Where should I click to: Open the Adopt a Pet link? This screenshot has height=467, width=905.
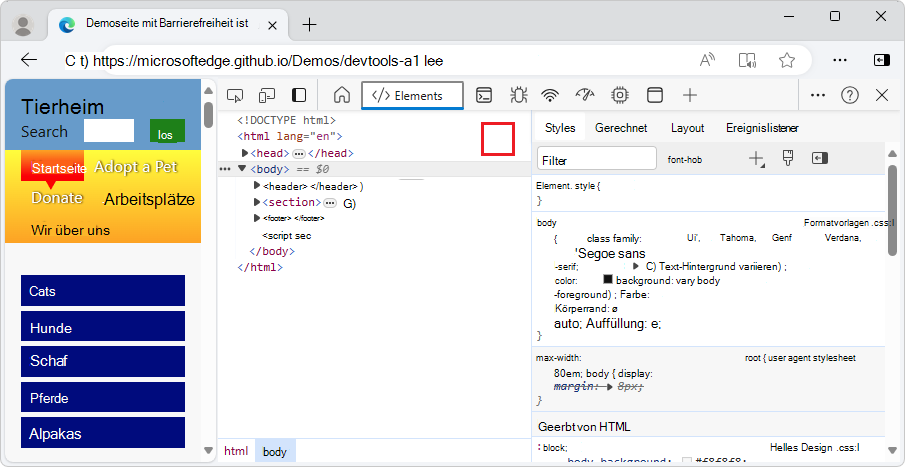pos(136,167)
